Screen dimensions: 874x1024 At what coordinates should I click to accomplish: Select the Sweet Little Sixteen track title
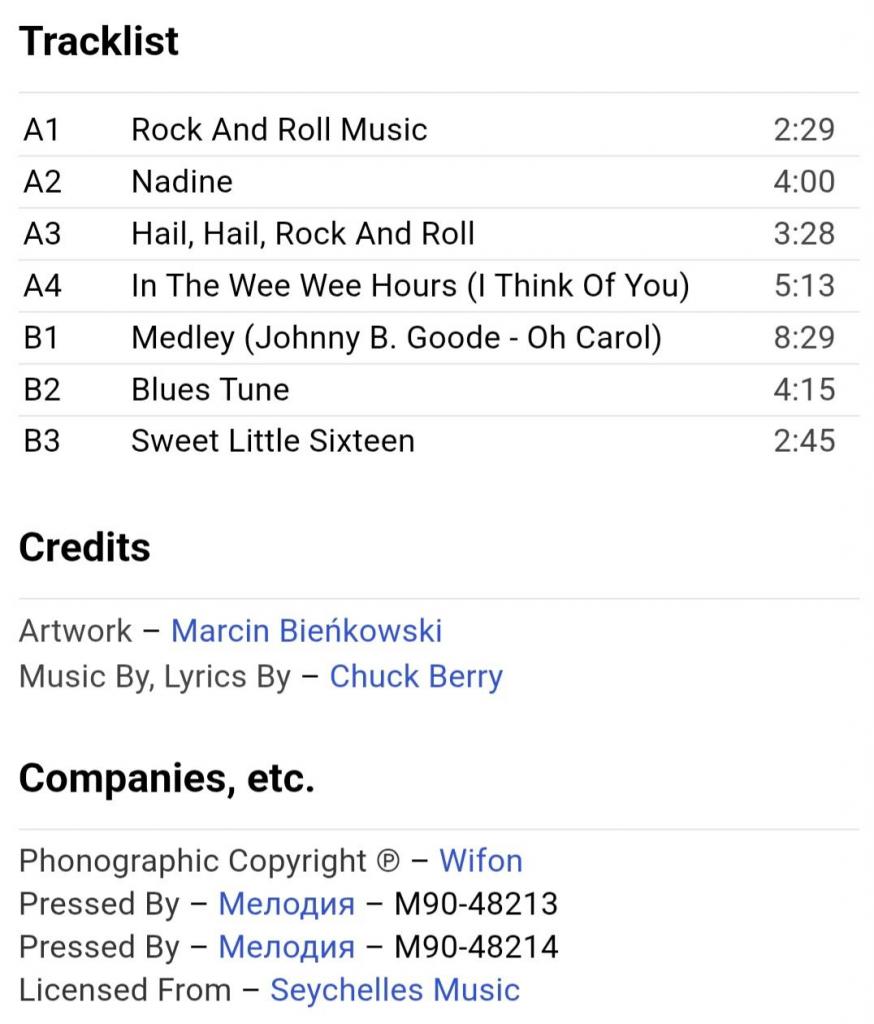coord(273,442)
